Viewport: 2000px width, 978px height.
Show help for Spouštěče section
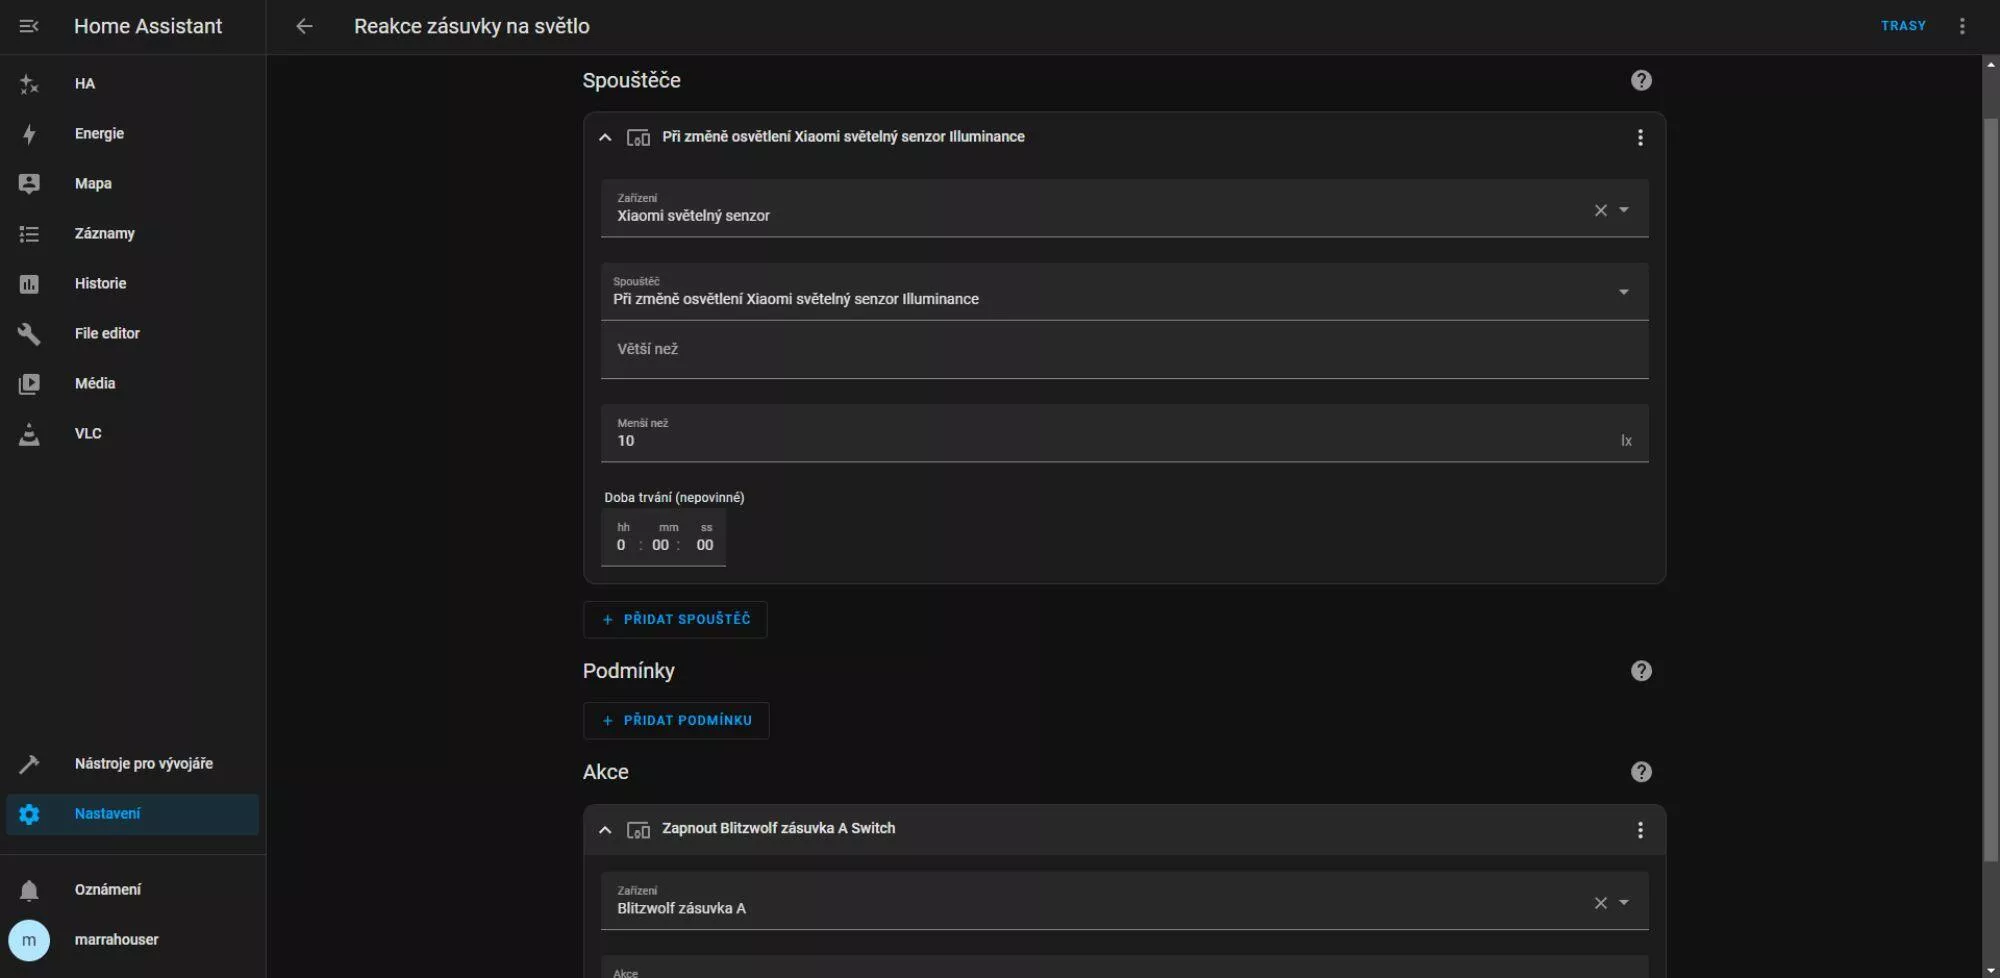point(1641,81)
